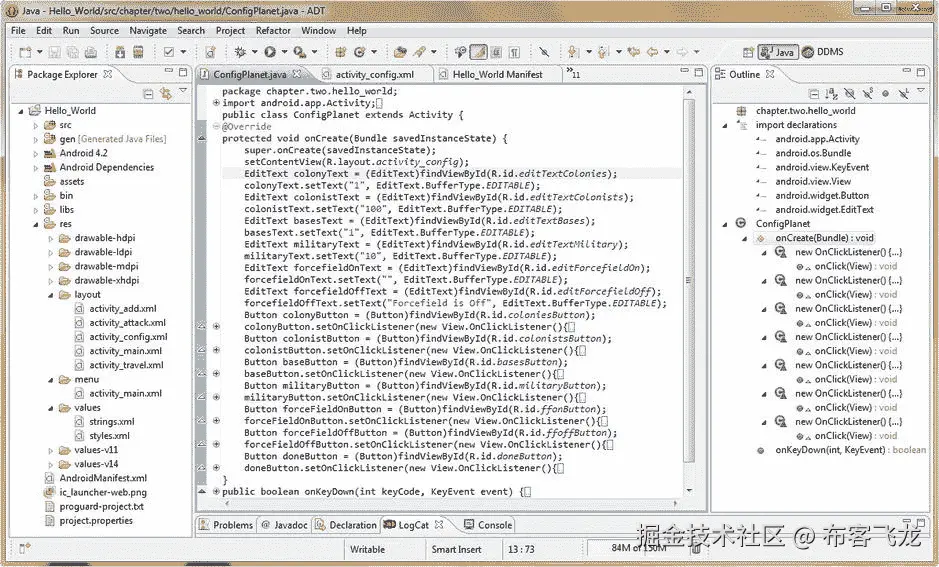Toggle Link with Editor in Package Explorer

tap(166, 94)
